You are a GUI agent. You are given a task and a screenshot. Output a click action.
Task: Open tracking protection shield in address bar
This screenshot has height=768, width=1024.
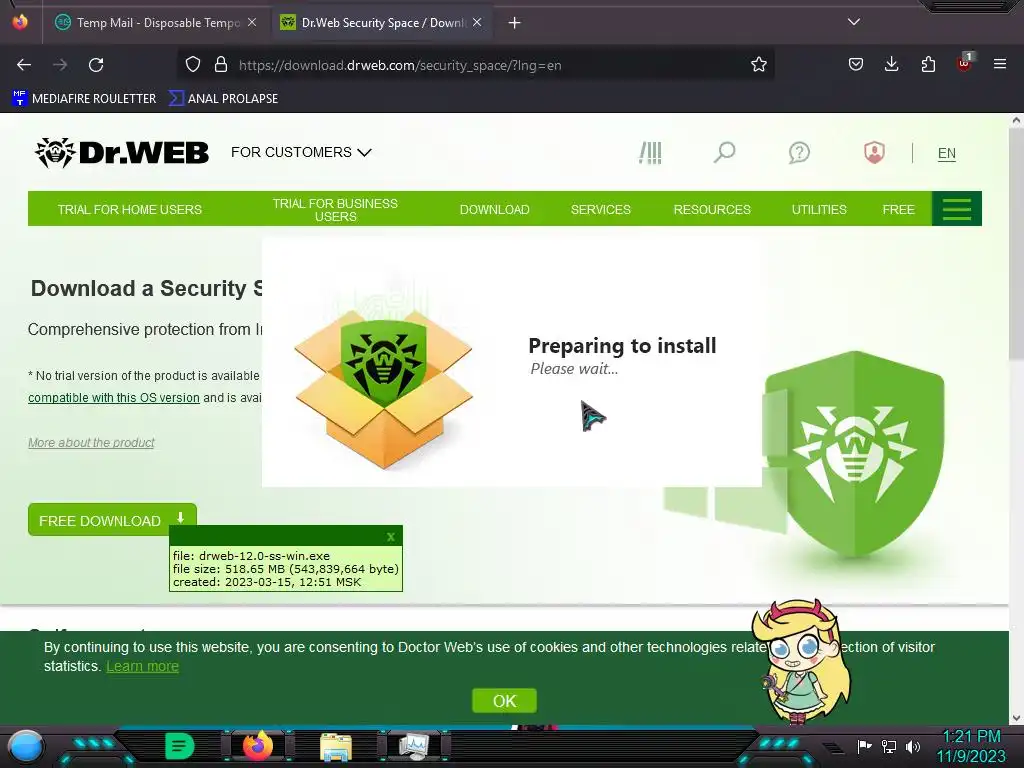(193, 65)
